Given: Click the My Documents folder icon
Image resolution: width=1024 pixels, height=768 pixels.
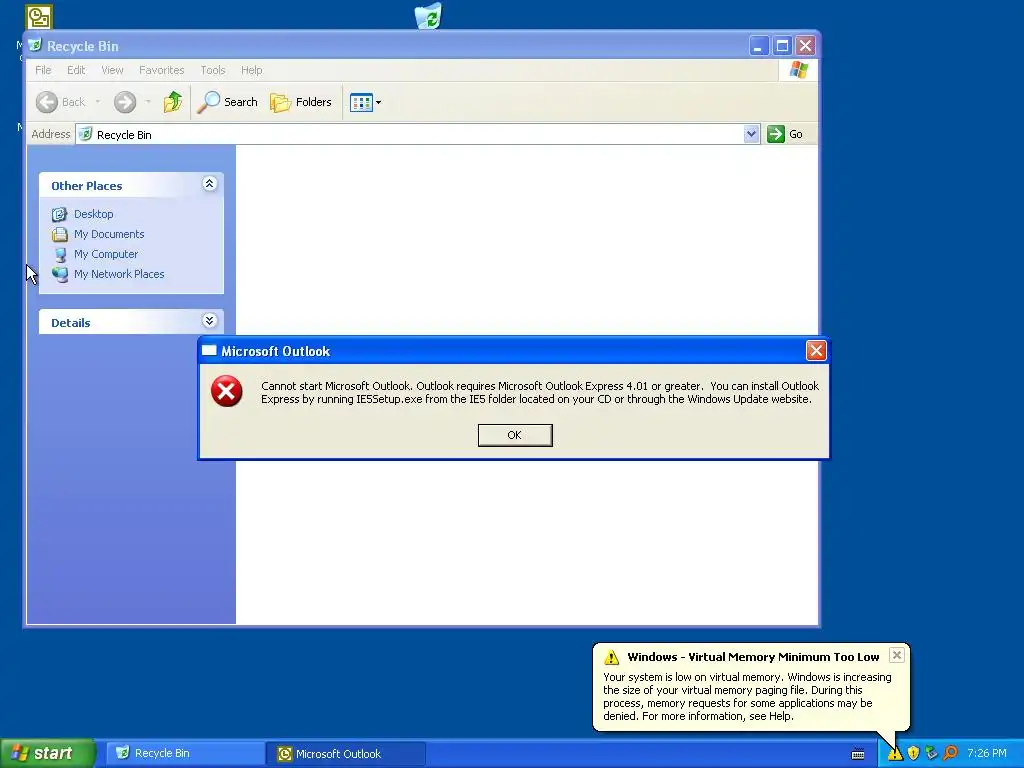Looking at the screenshot, I should tap(59, 234).
